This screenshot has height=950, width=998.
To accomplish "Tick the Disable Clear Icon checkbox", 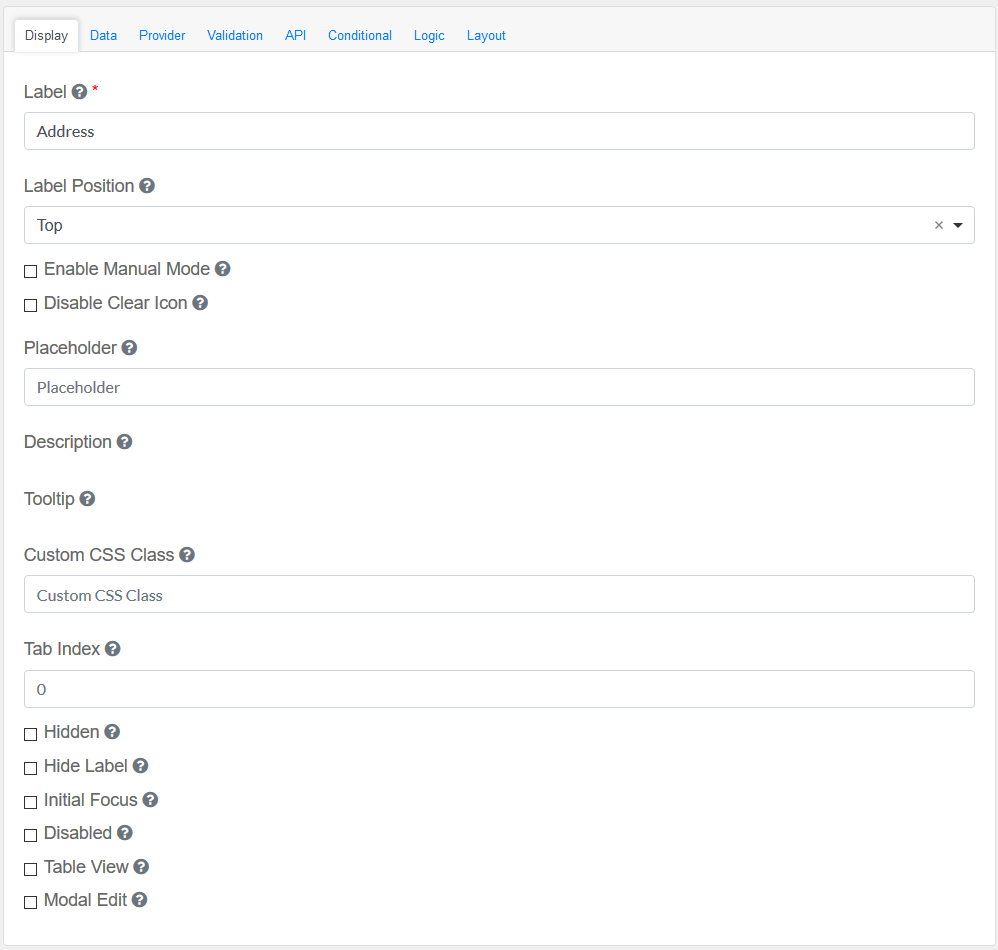I will pos(31,305).
